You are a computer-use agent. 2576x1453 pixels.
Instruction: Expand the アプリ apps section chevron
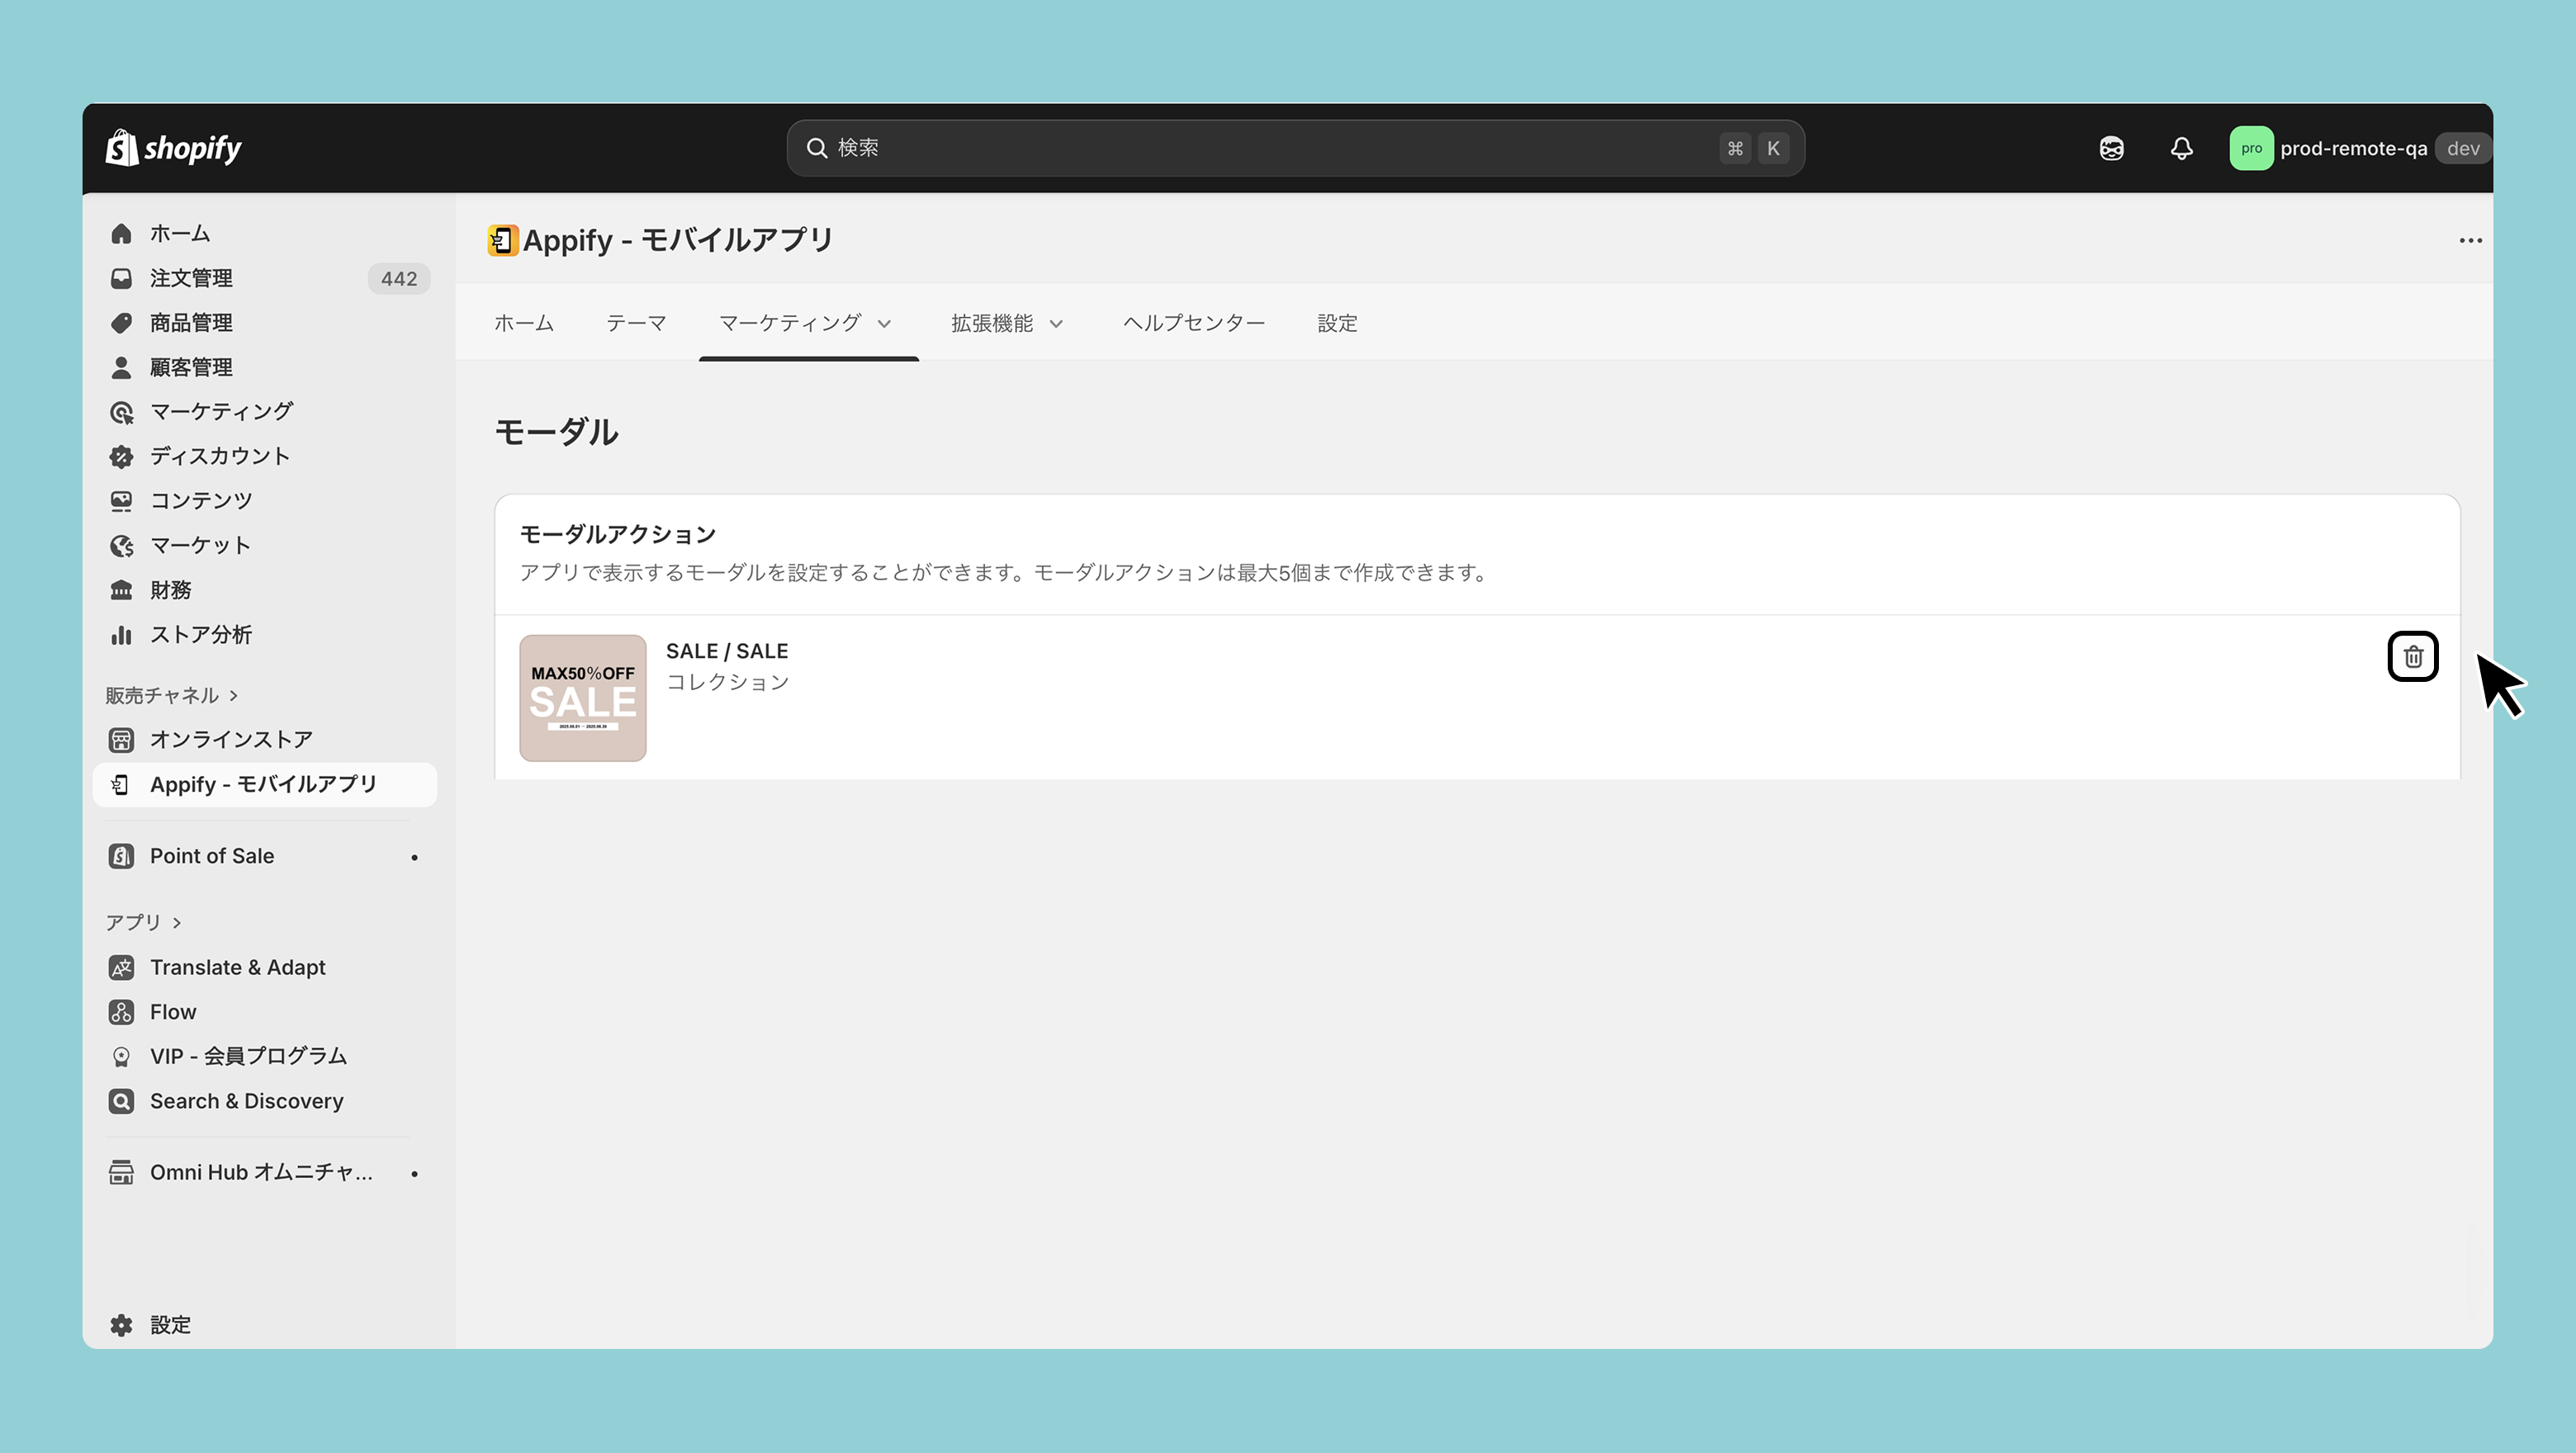(x=177, y=922)
